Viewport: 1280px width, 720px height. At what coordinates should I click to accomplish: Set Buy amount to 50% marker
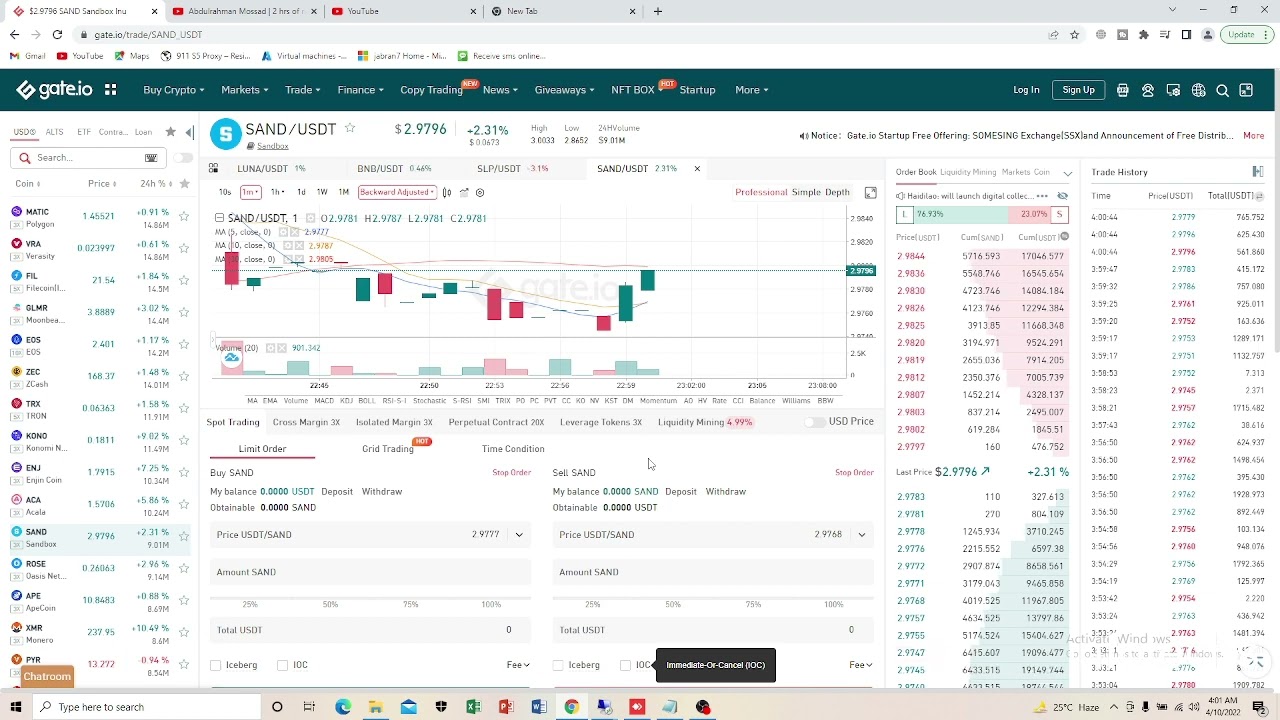pyautogui.click(x=330, y=604)
